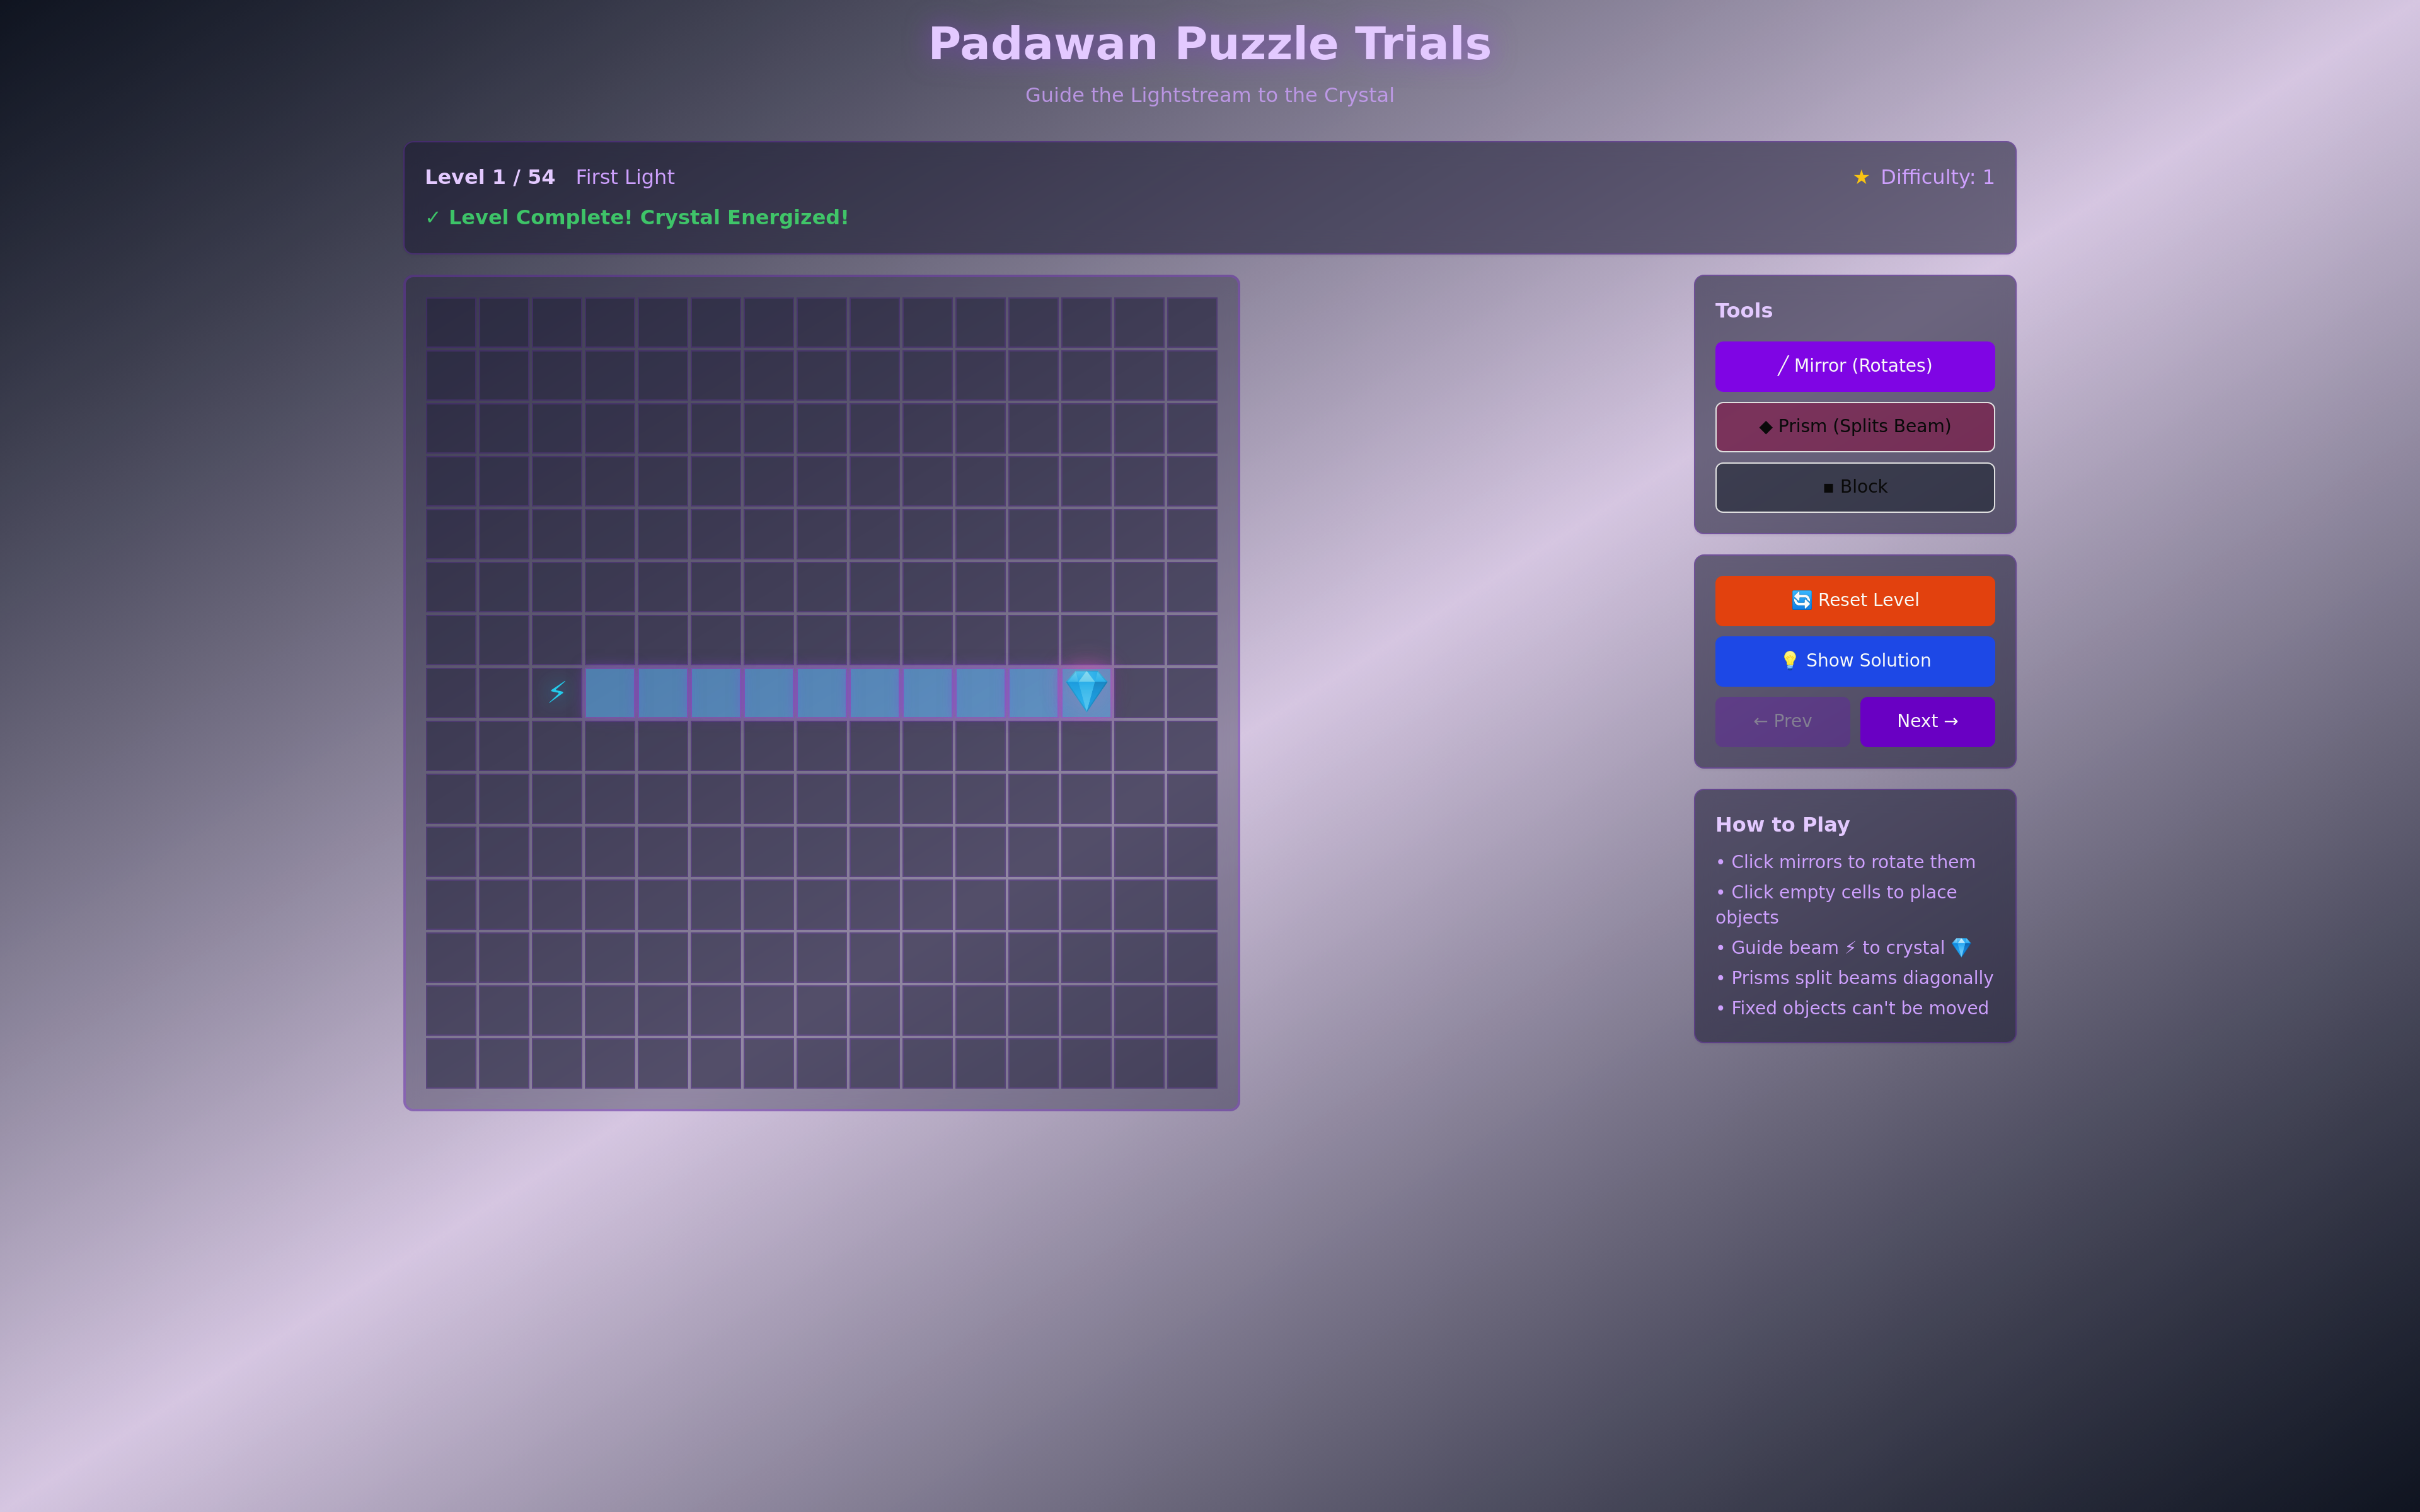Select the Block tool
This screenshot has width=2420, height=1512.
pos(1854,486)
